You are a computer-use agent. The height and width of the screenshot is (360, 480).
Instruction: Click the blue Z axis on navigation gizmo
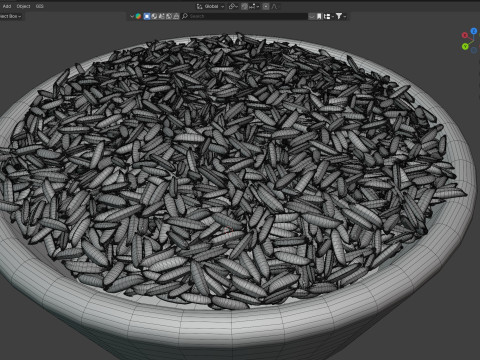click(474, 31)
